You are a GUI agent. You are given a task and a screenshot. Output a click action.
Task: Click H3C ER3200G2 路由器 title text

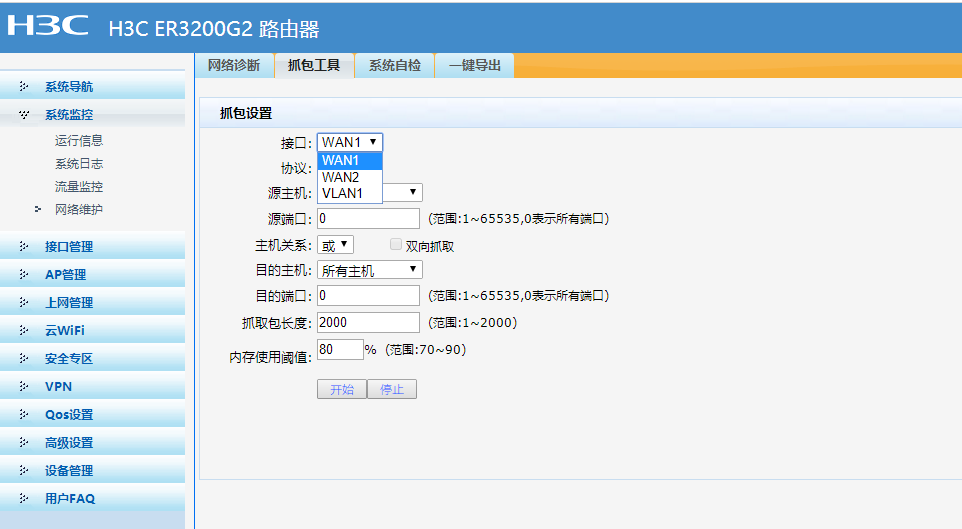click(214, 29)
